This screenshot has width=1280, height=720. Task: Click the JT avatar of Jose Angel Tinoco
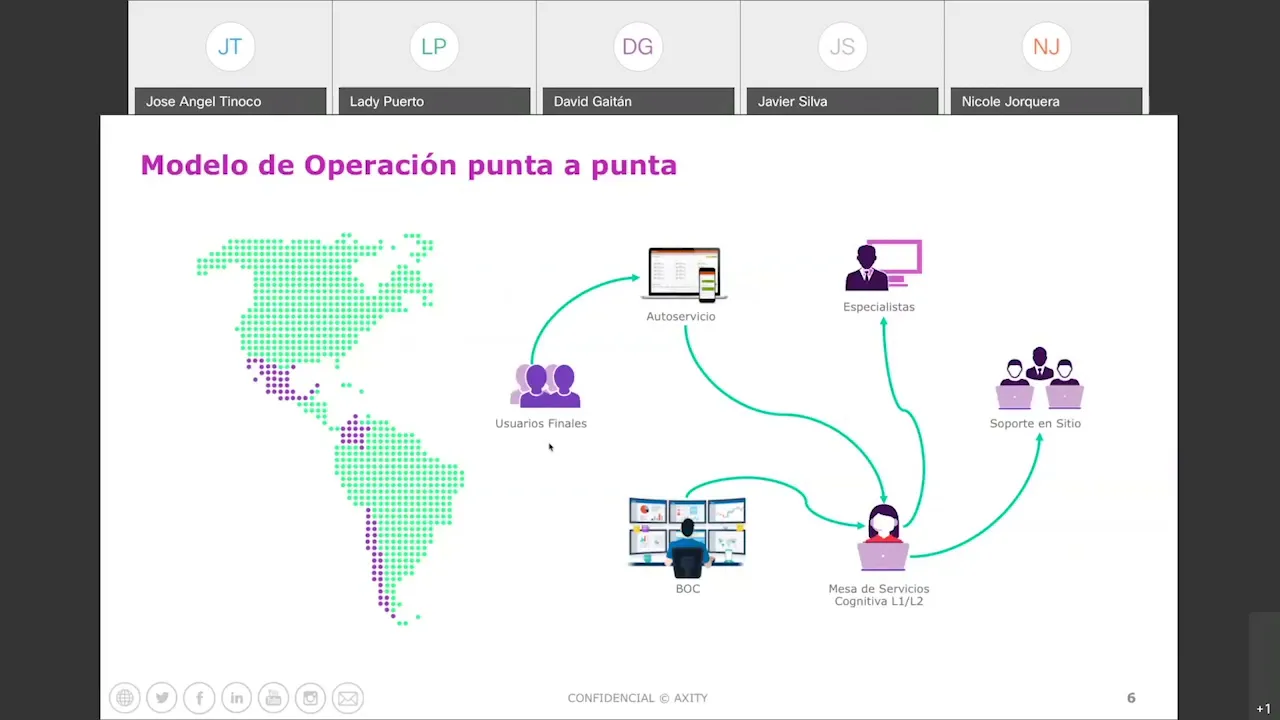(x=230, y=47)
